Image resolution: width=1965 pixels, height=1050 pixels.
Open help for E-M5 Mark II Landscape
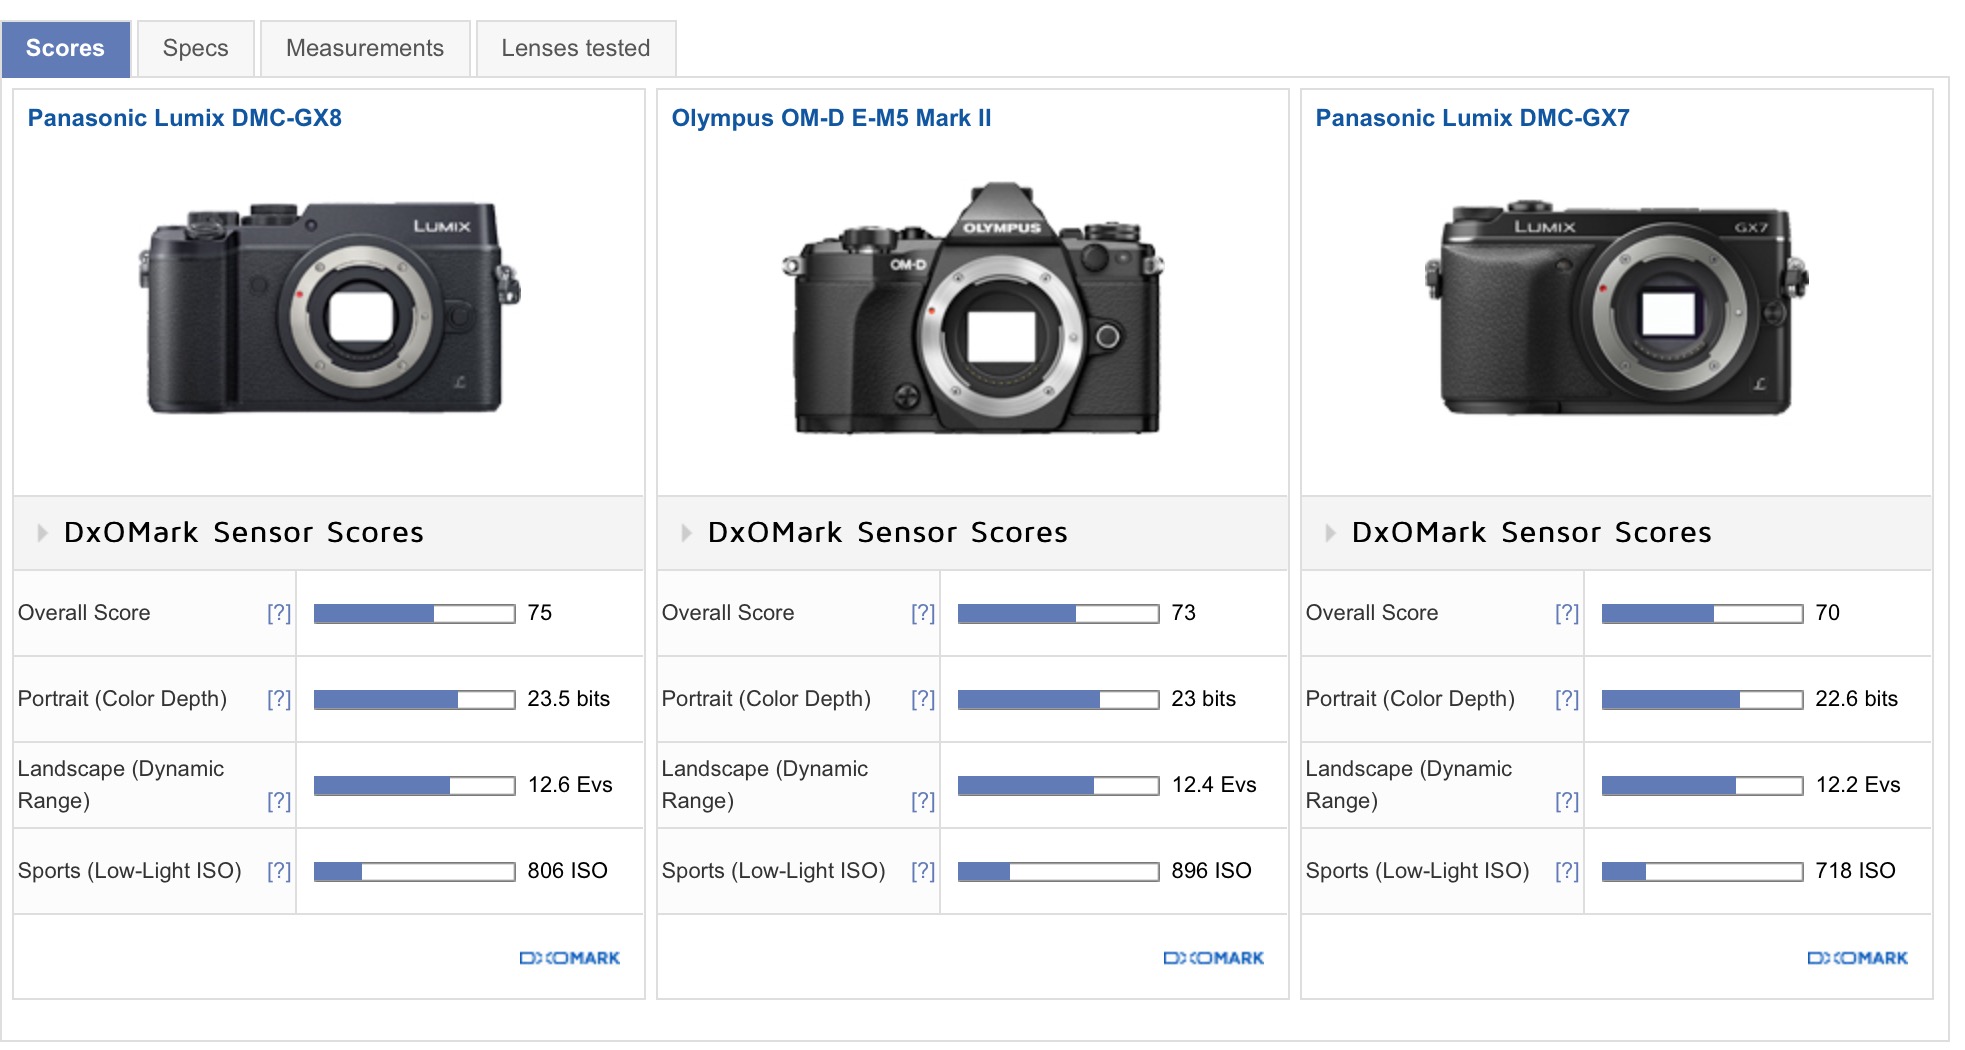click(x=922, y=801)
